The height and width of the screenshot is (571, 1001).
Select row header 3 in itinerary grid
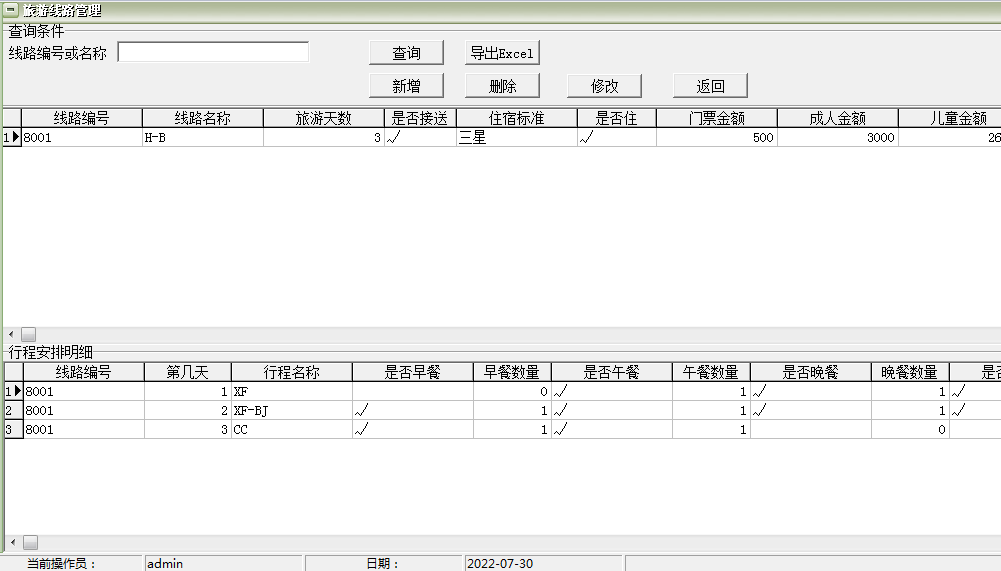pos(13,430)
